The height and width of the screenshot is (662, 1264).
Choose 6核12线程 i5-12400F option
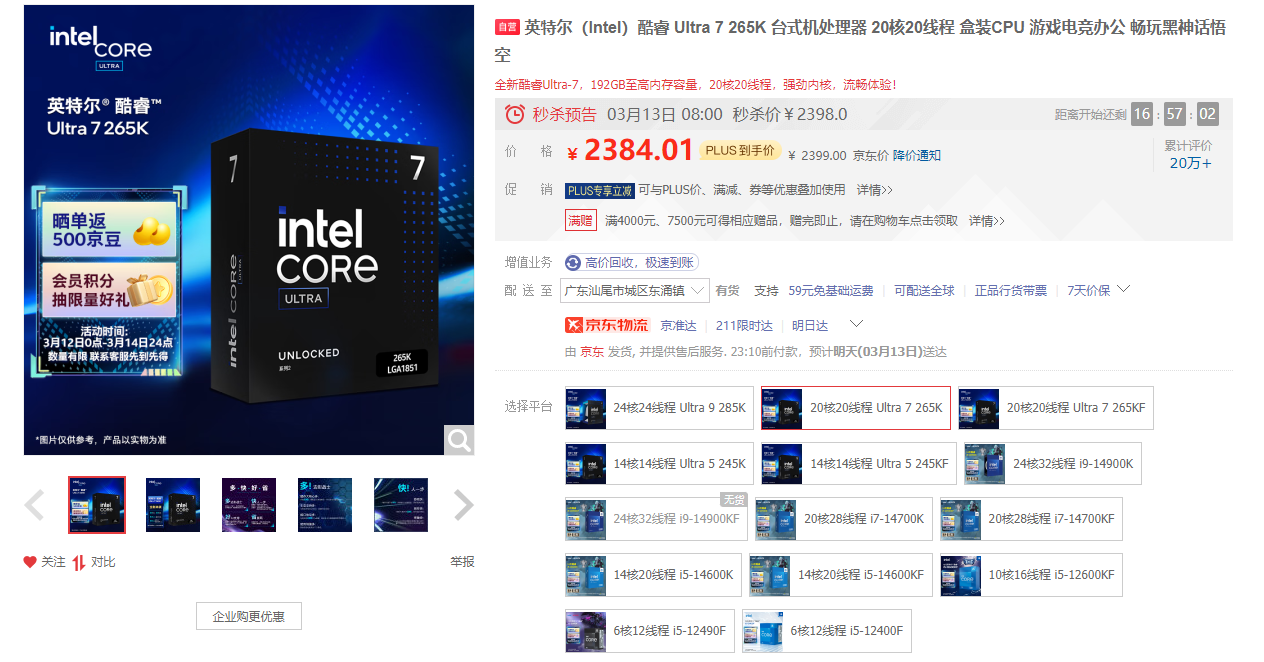(827, 631)
